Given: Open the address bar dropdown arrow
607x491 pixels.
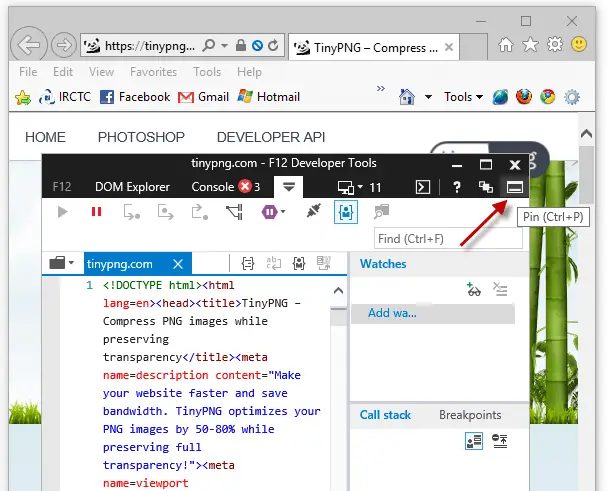Looking at the screenshot, I should [224, 46].
